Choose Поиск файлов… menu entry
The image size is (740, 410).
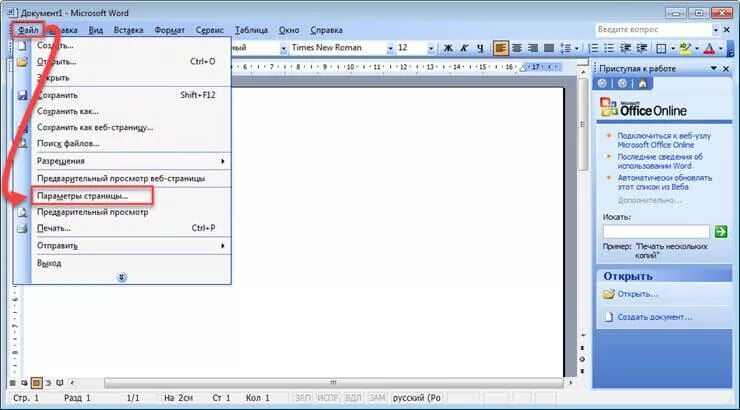pyautogui.click(x=132, y=143)
